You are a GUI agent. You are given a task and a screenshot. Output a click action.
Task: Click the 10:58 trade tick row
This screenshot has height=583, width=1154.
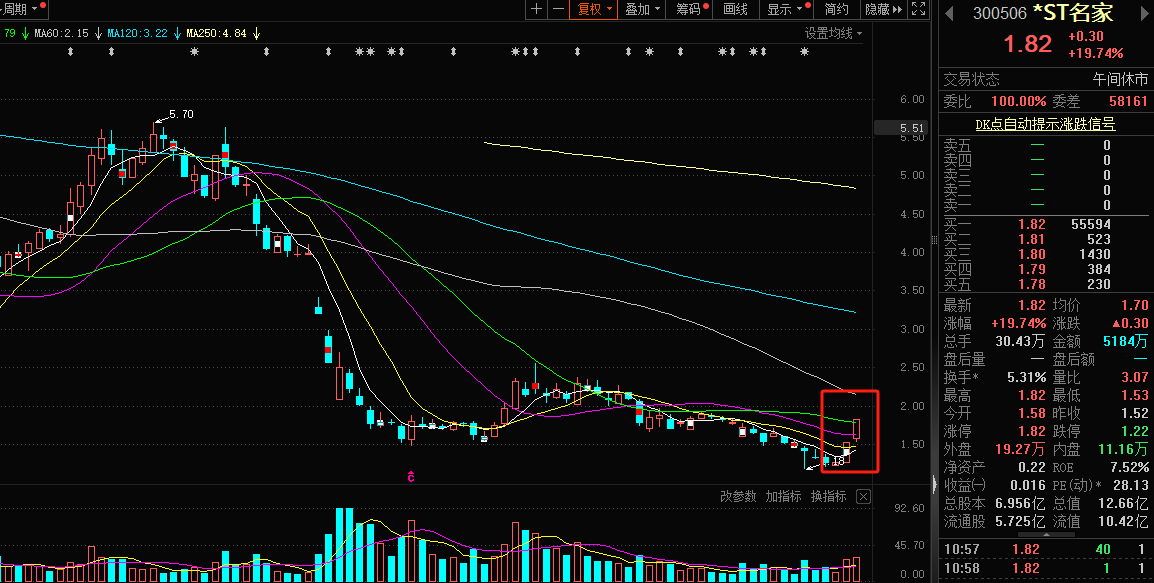point(1046,568)
